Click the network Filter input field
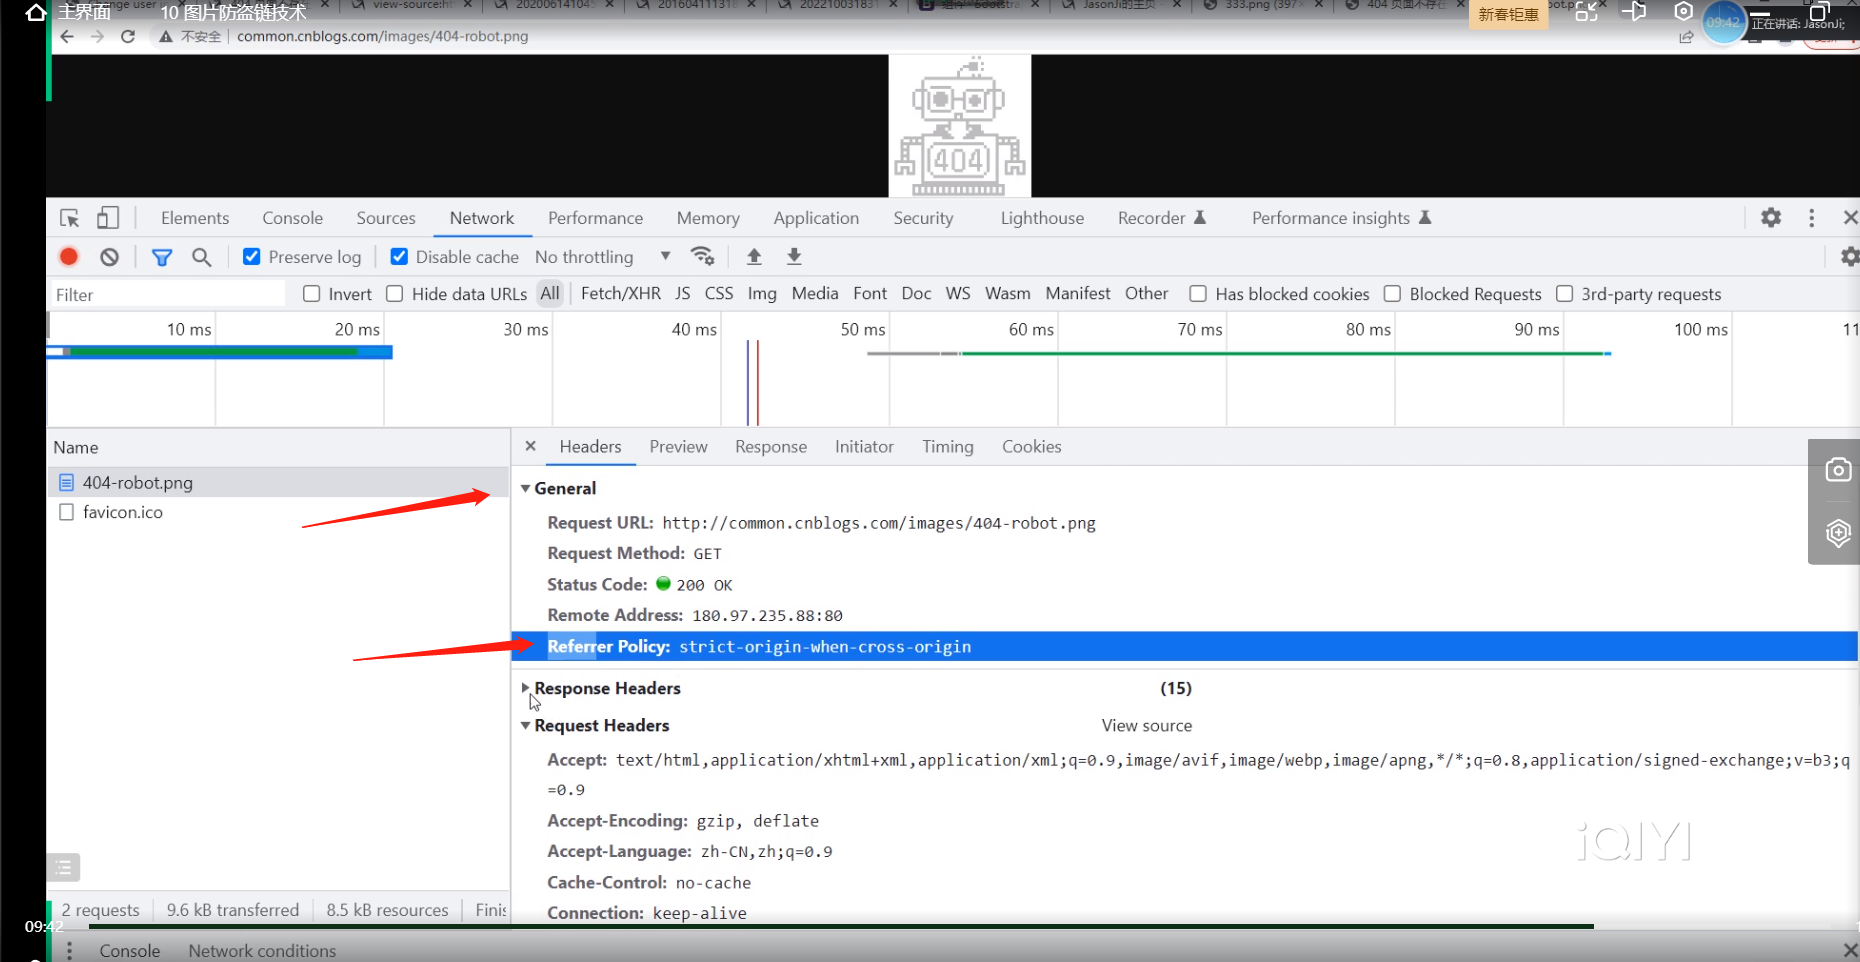This screenshot has width=1860, height=962. tap(169, 294)
